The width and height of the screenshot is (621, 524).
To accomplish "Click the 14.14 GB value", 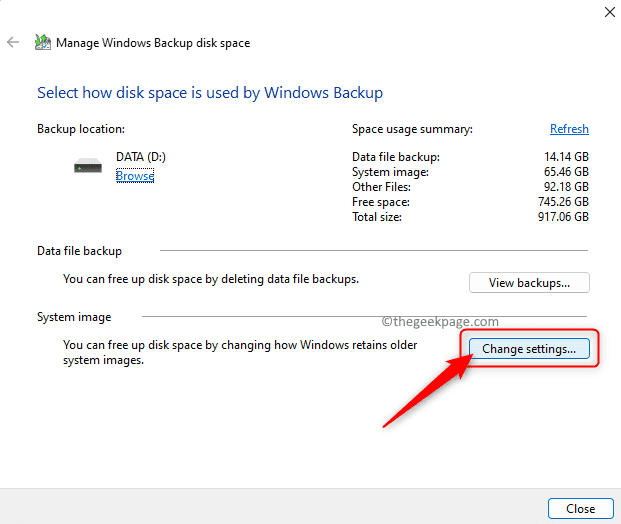I will point(566,157).
